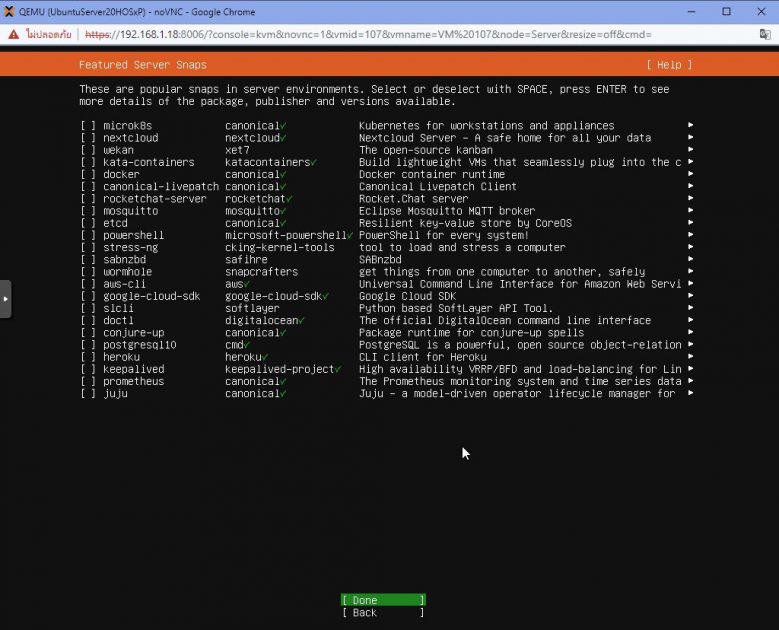779x630 pixels.
Task: Show details arrow for heroku row
Action: click(690, 357)
